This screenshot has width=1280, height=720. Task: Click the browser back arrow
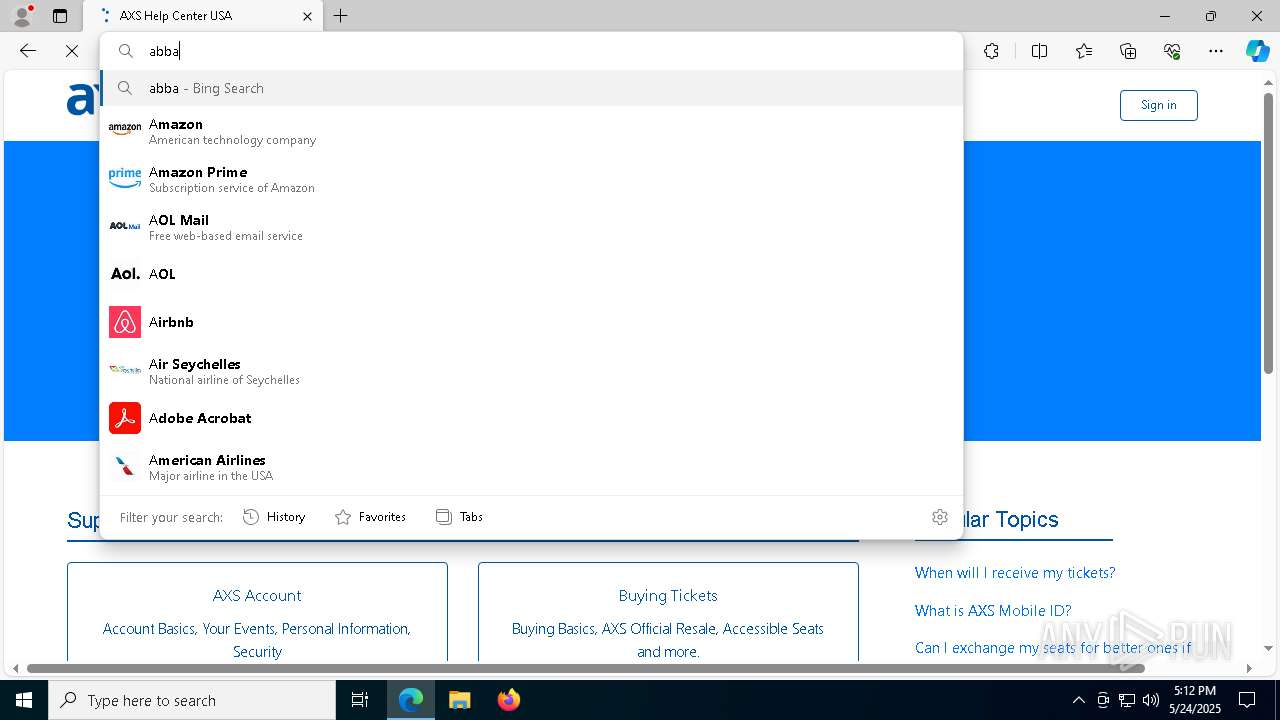coord(28,51)
